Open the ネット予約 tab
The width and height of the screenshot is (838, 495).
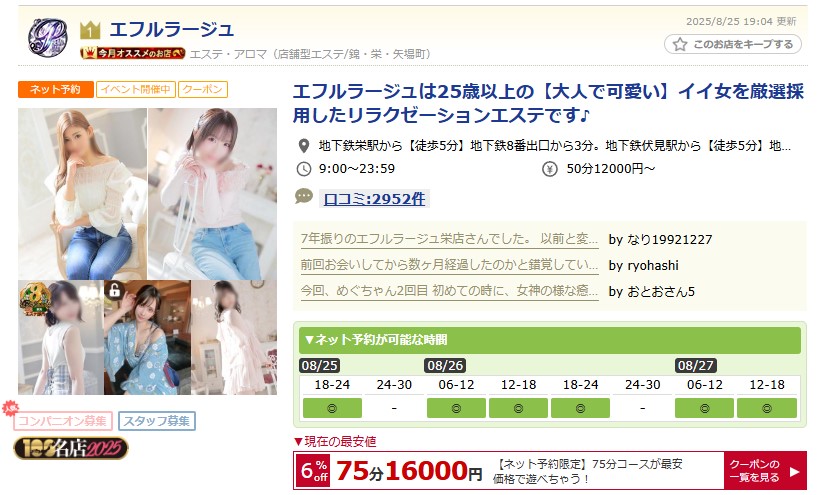point(56,89)
